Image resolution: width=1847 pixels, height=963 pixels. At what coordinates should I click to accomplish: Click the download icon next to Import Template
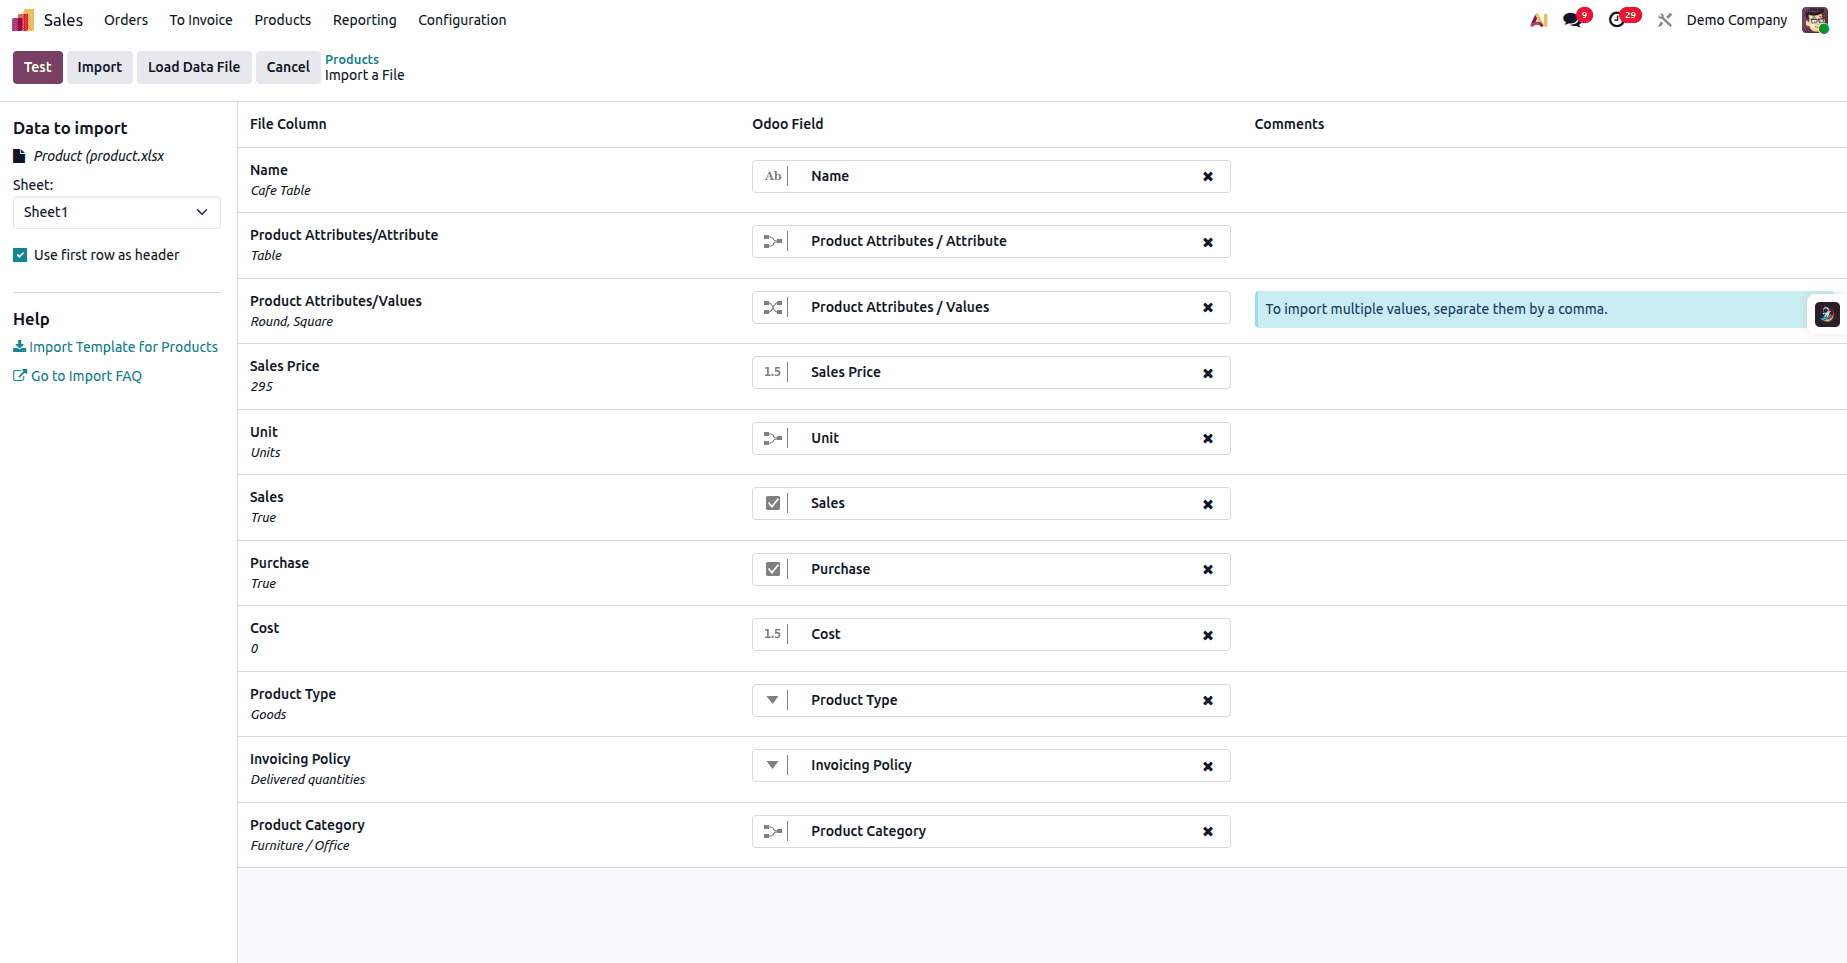pos(19,345)
